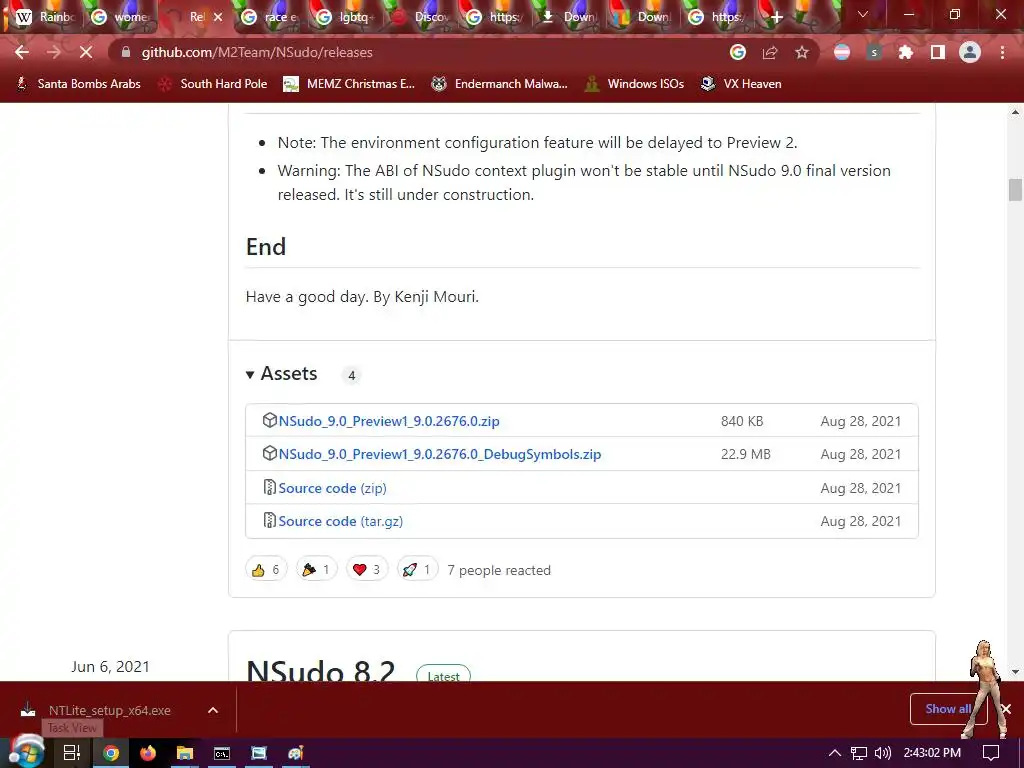Viewport: 1024px width, 768px height.
Task: Switch to the 'lgbtq' tab
Action: (x=345, y=17)
